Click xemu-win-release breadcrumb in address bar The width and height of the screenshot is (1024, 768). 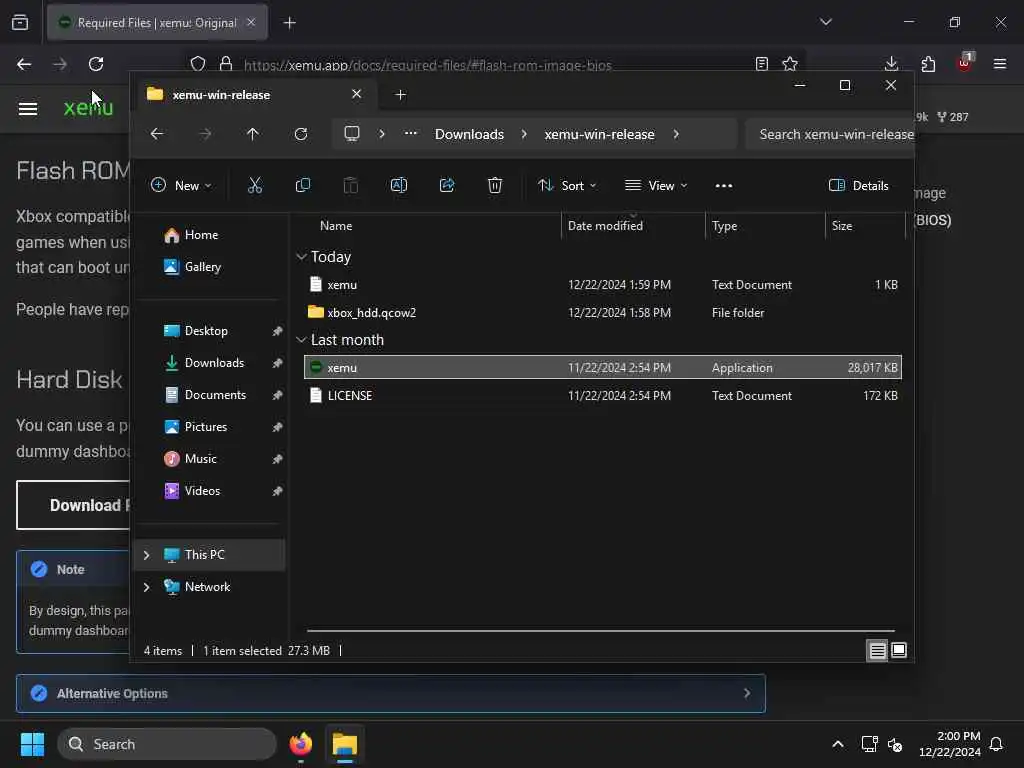click(x=599, y=134)
